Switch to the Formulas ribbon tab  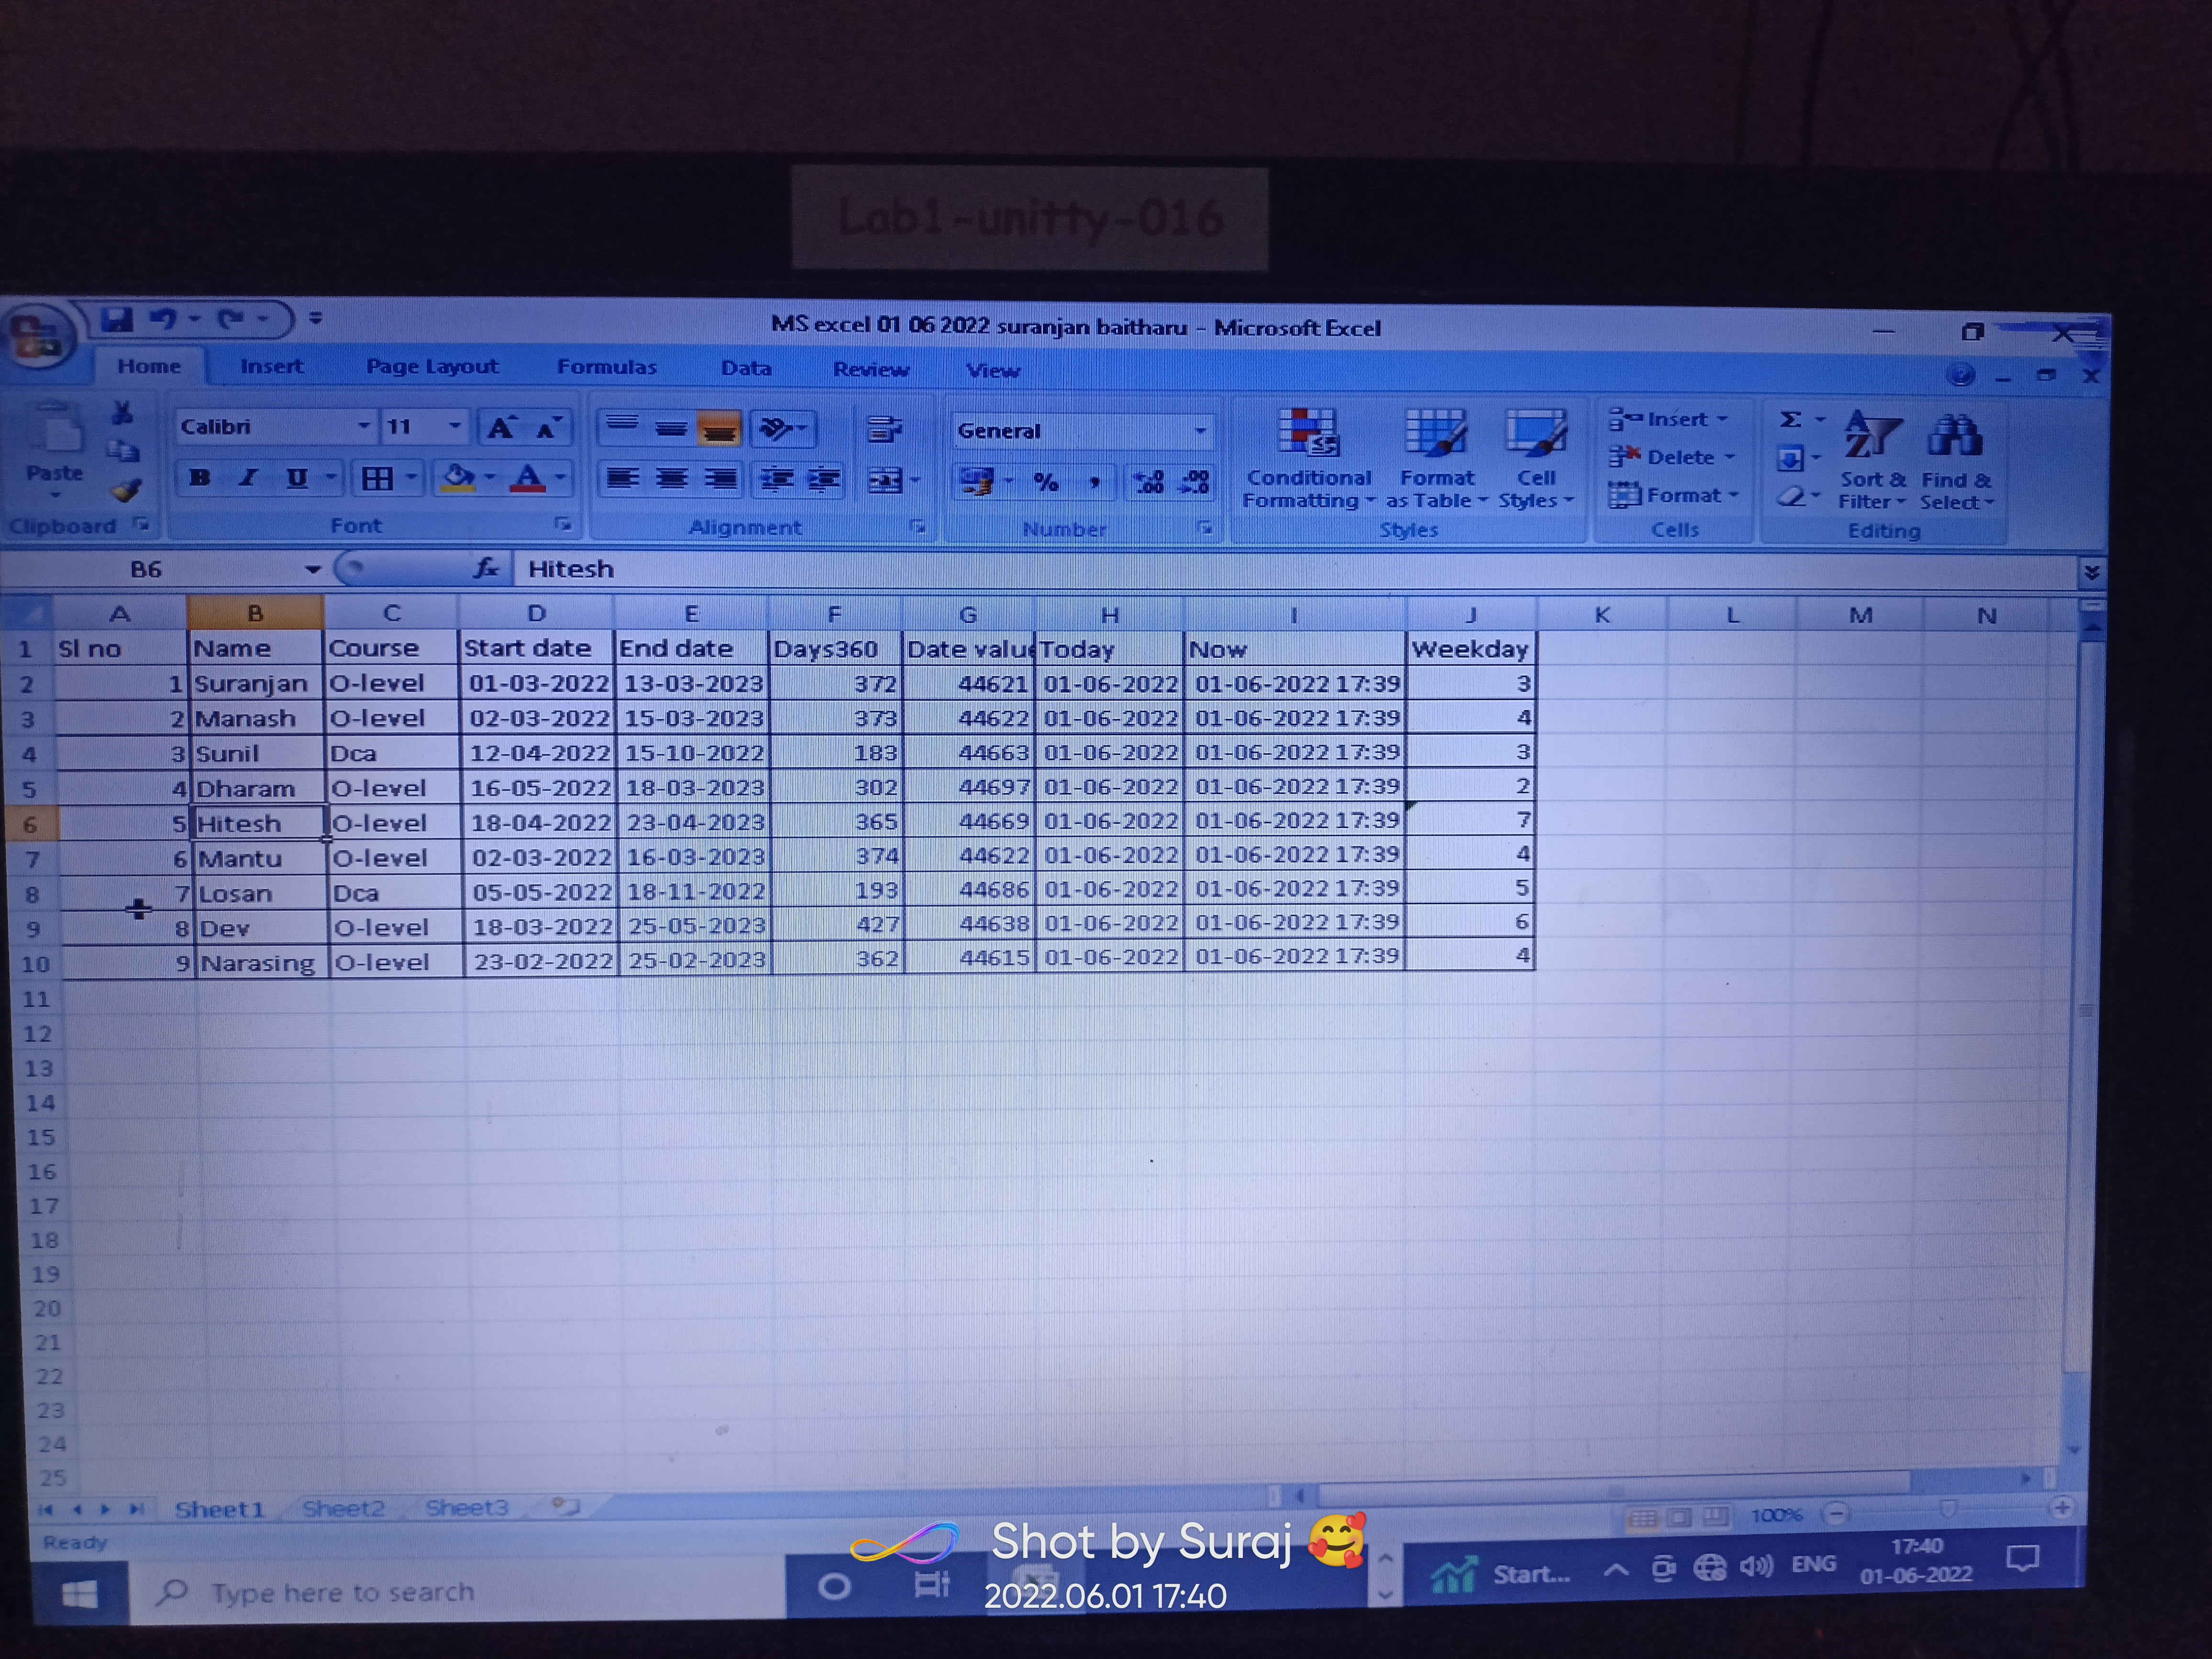606,367
